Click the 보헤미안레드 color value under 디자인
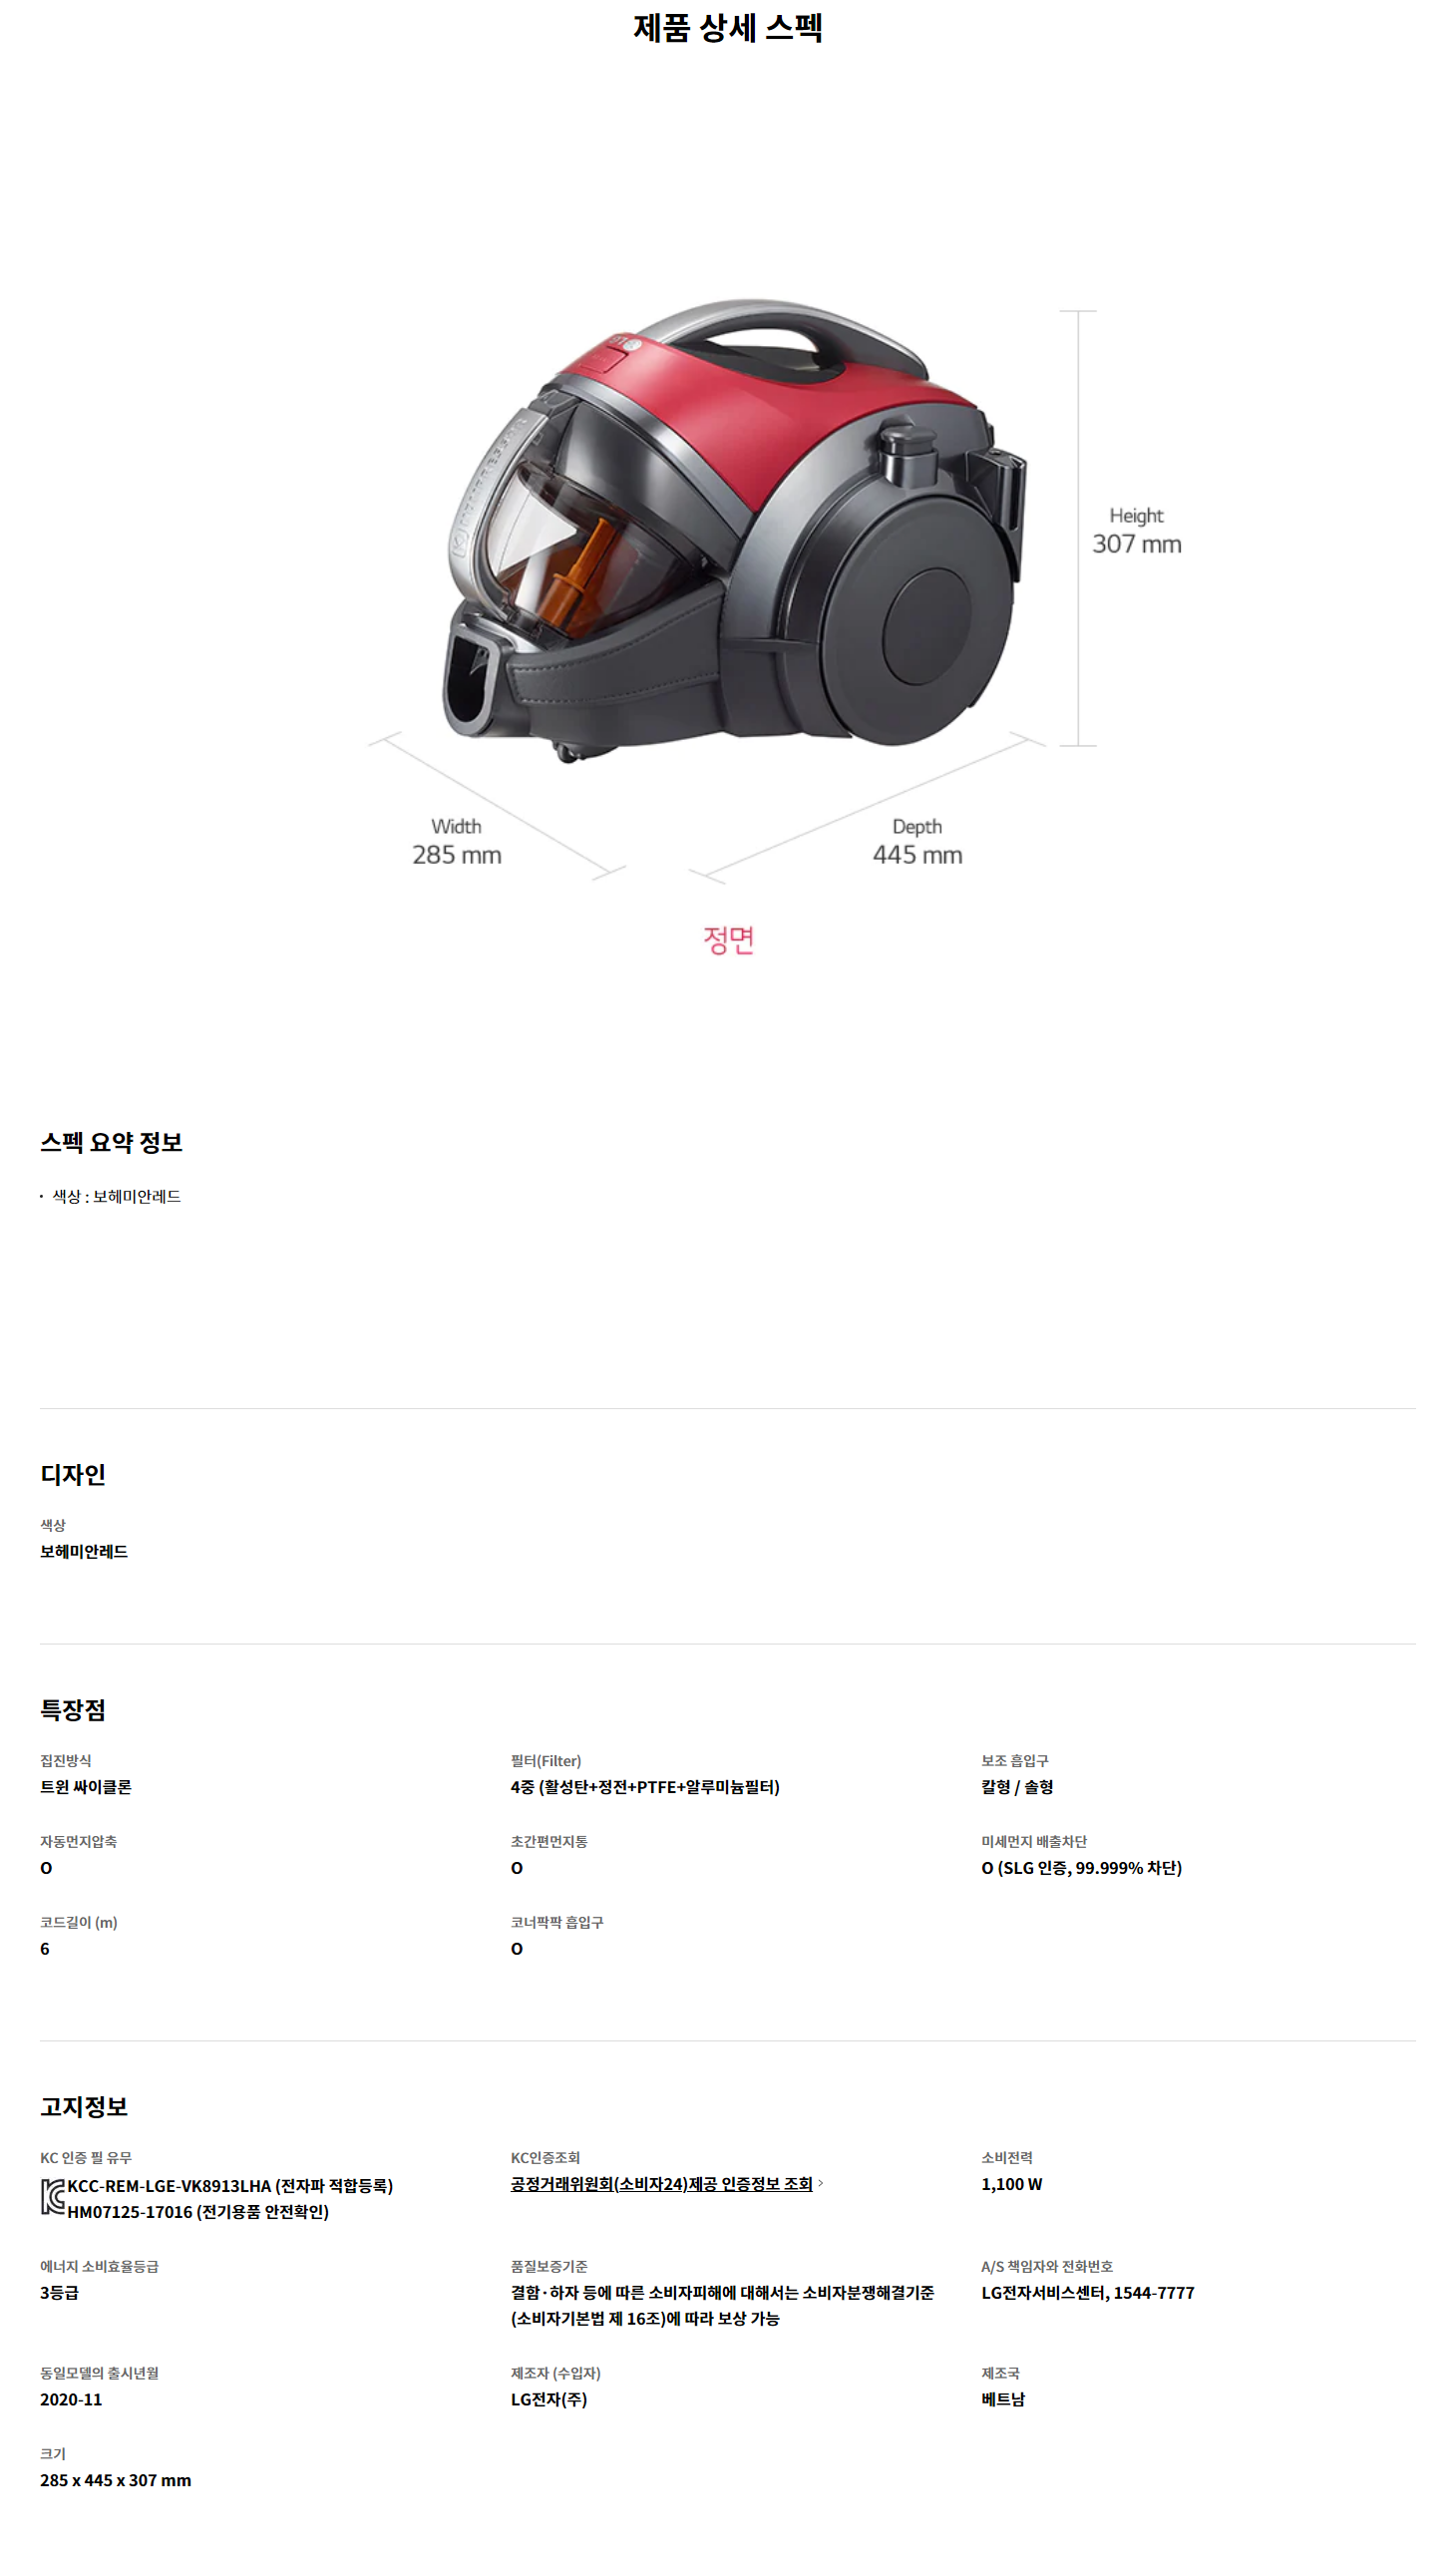The width and height of the screenshot is (1456, 2572). click(x=84, y=1551)
